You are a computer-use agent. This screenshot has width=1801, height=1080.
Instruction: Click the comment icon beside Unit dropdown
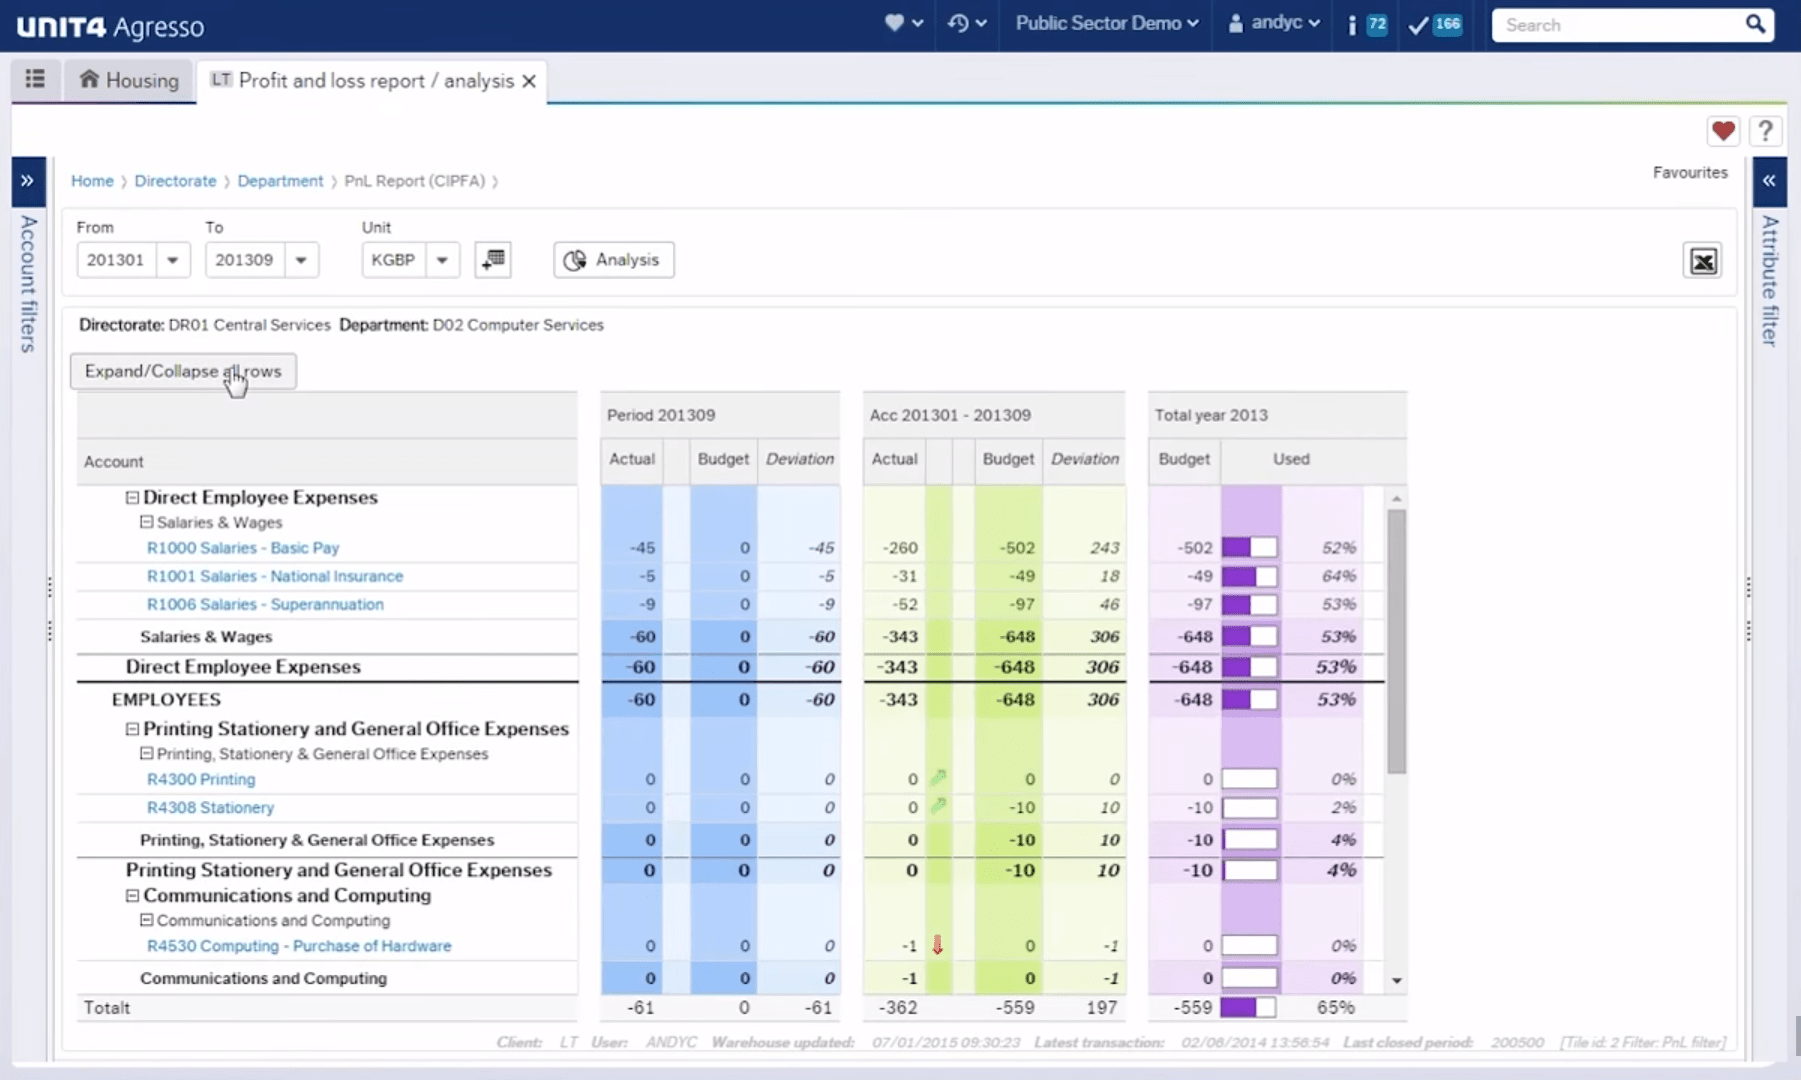493,260
